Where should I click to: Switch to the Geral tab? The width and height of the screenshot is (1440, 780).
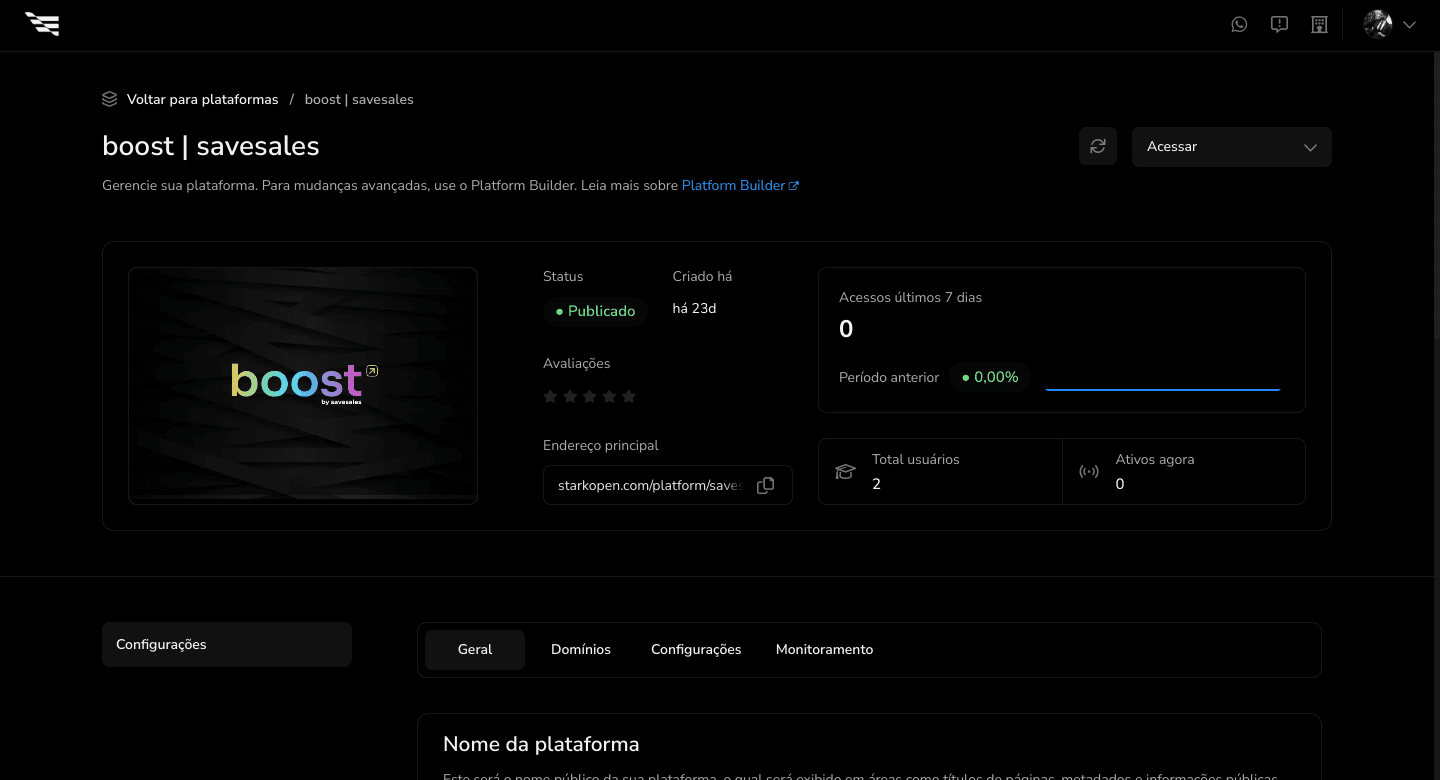pyautogui.click(x=475, y=649)
